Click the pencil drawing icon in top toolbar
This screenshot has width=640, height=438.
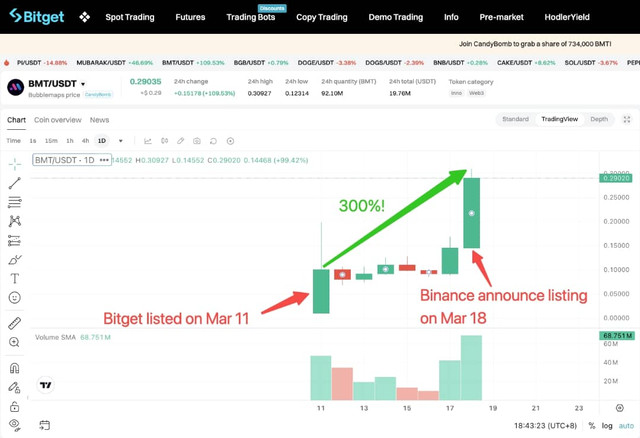tap(180, 141)
